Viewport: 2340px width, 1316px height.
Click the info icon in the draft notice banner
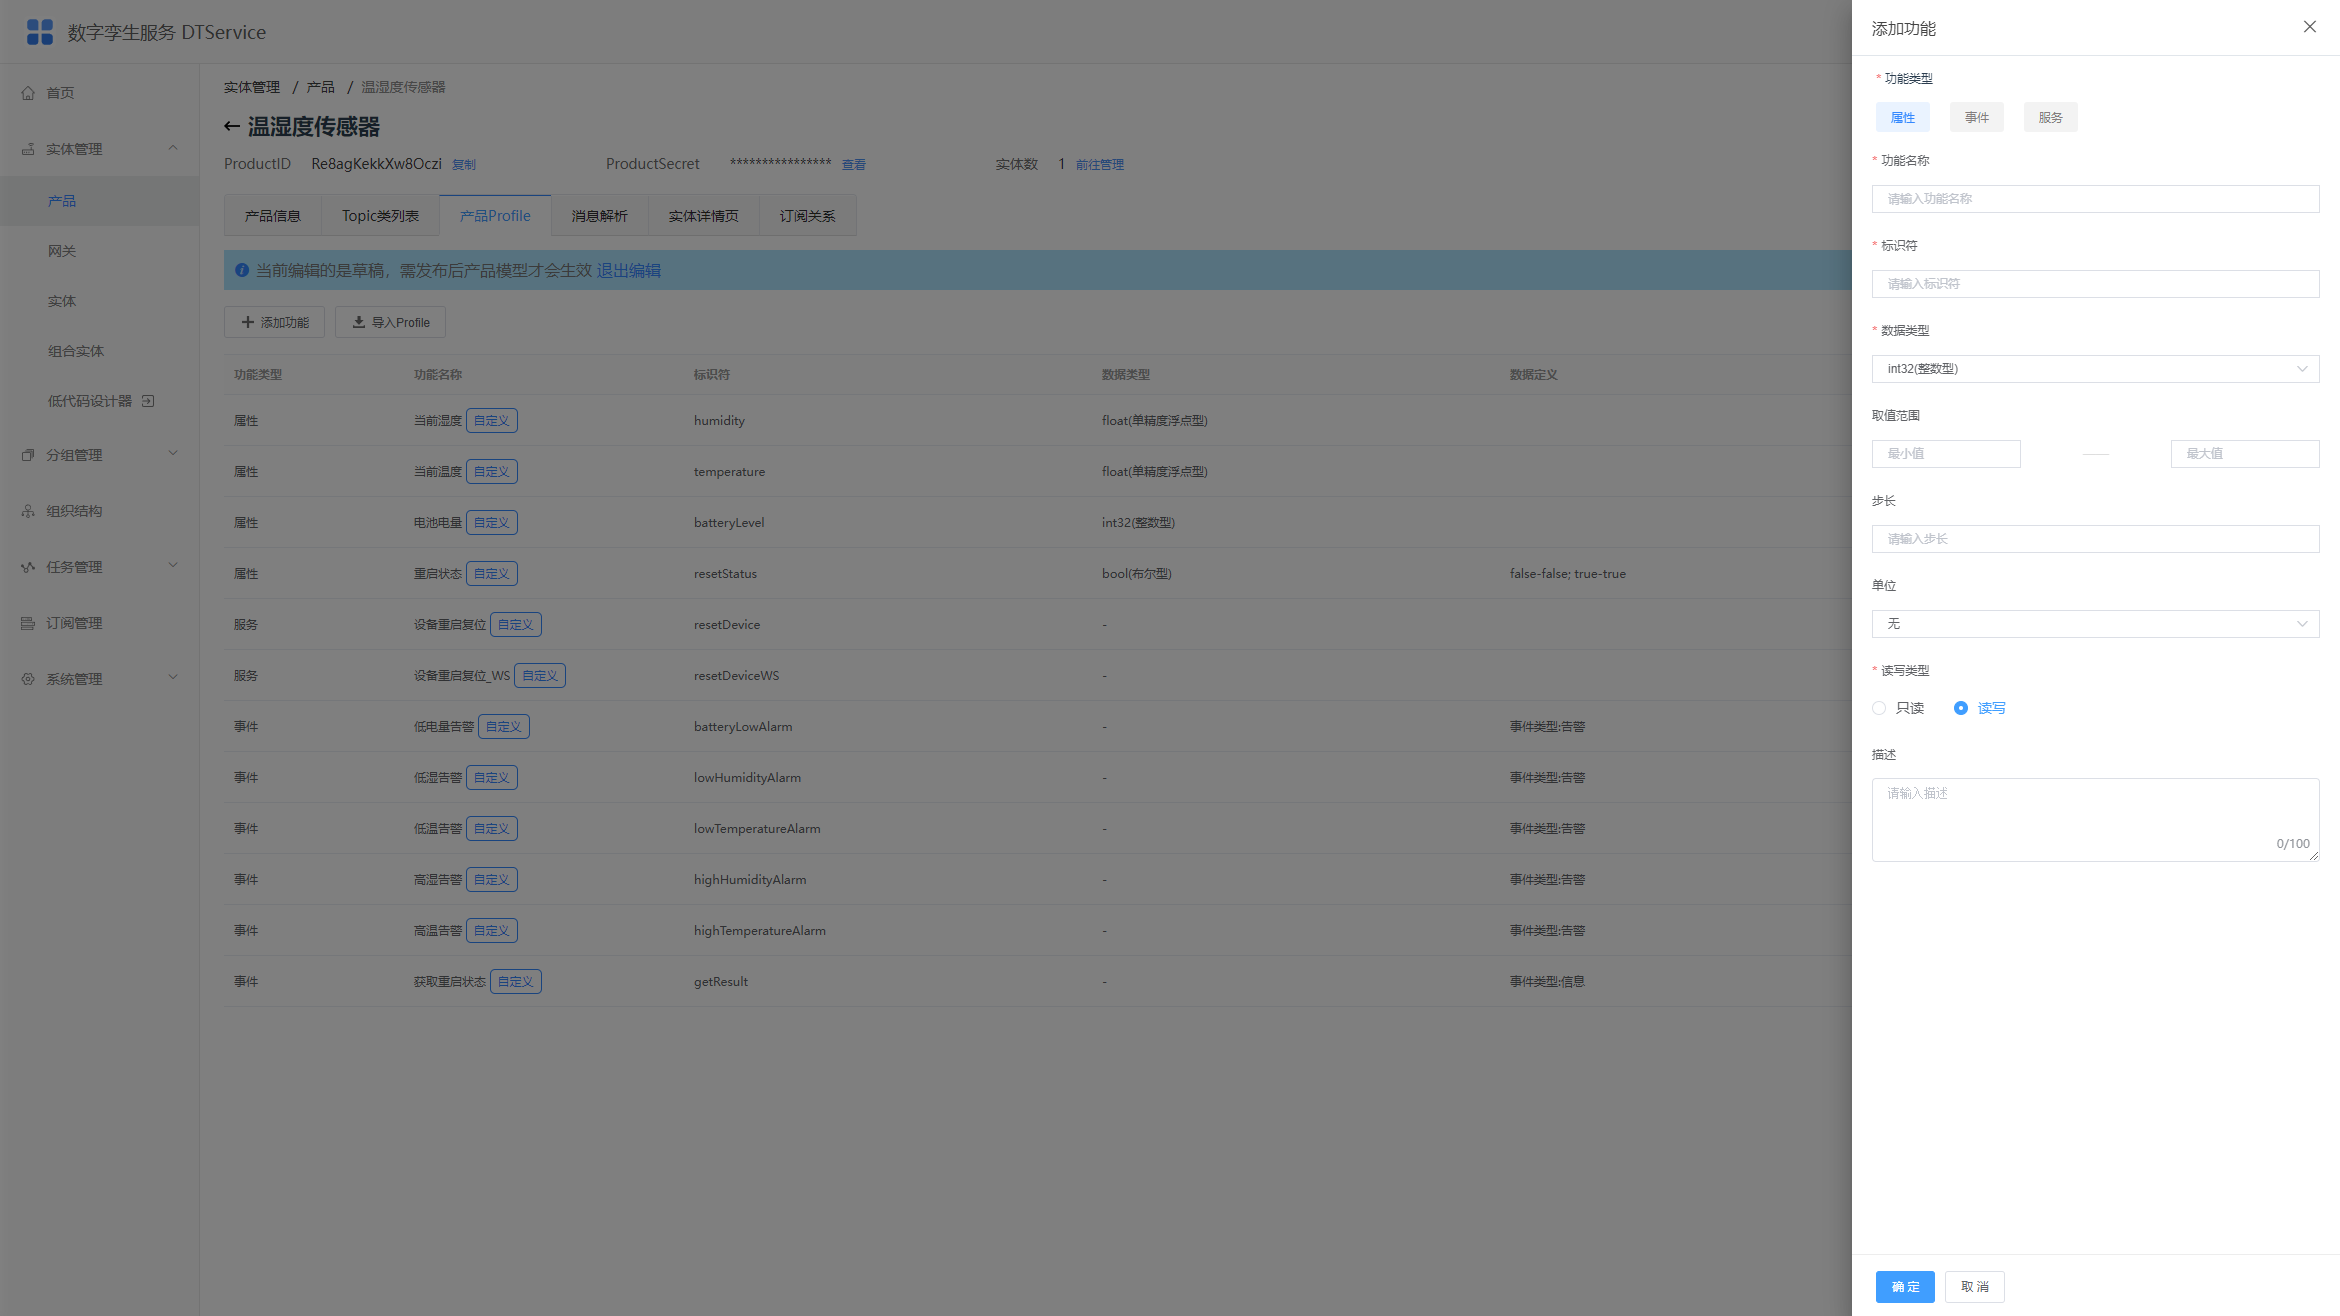coord(242,270)
